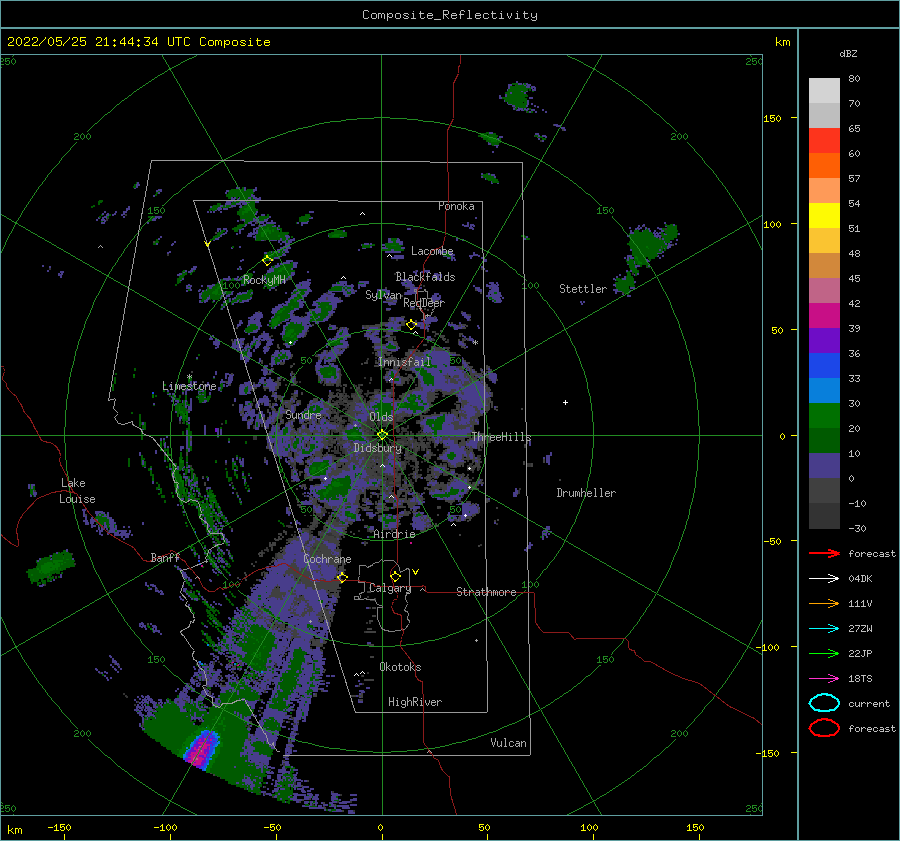
Task: Click the slate purple 10 dBZ color band
Action: (x=824, y=465)
